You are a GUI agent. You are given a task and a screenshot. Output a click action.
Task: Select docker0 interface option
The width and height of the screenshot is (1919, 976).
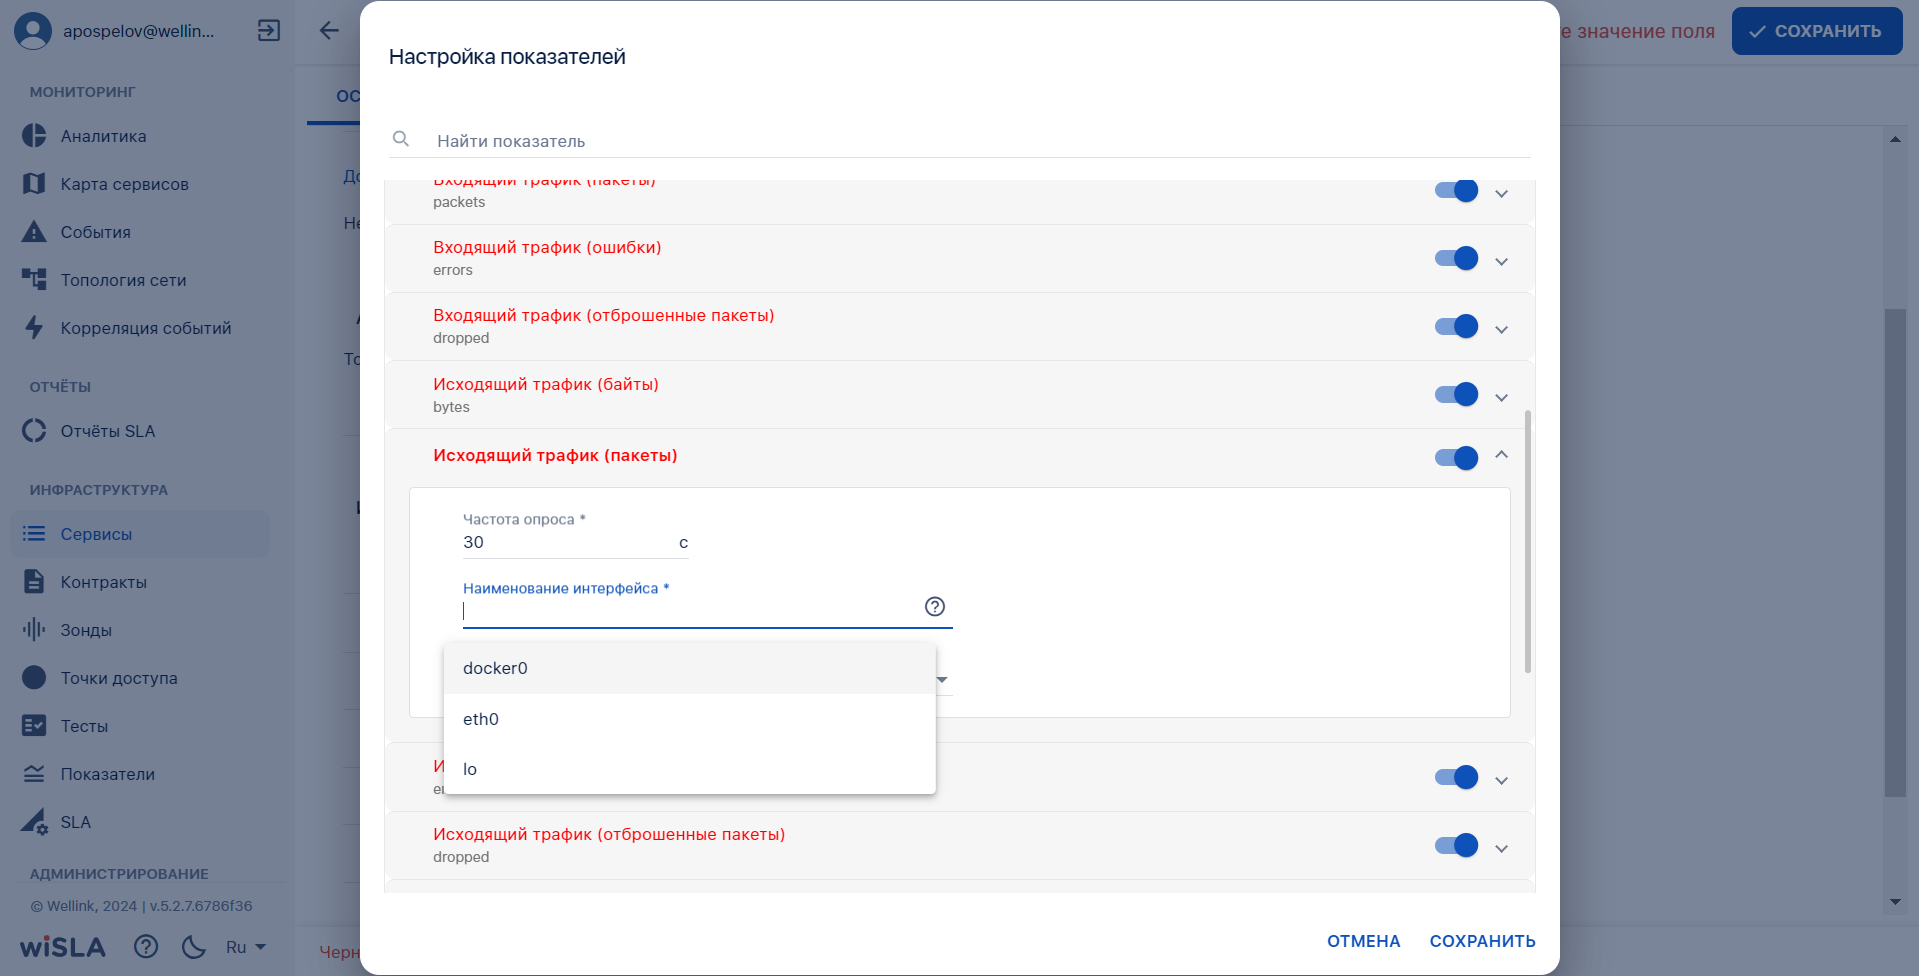pyautogui.click(x=689, y=668)
